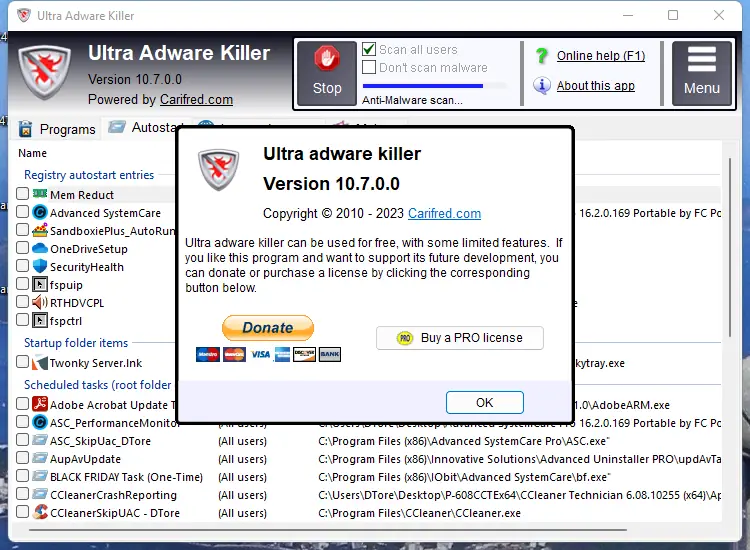Image resolution: width=750 pixels, height=550 pixels.
Task: Click the fspctrl icon
Action: (x=40, y=320)
